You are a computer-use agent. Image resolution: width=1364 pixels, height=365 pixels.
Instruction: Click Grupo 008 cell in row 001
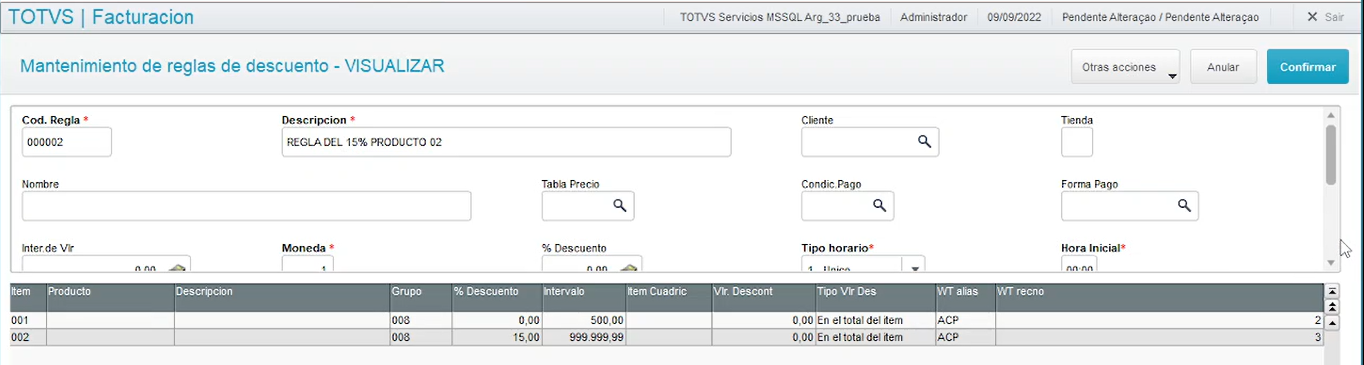click(421, 320)
